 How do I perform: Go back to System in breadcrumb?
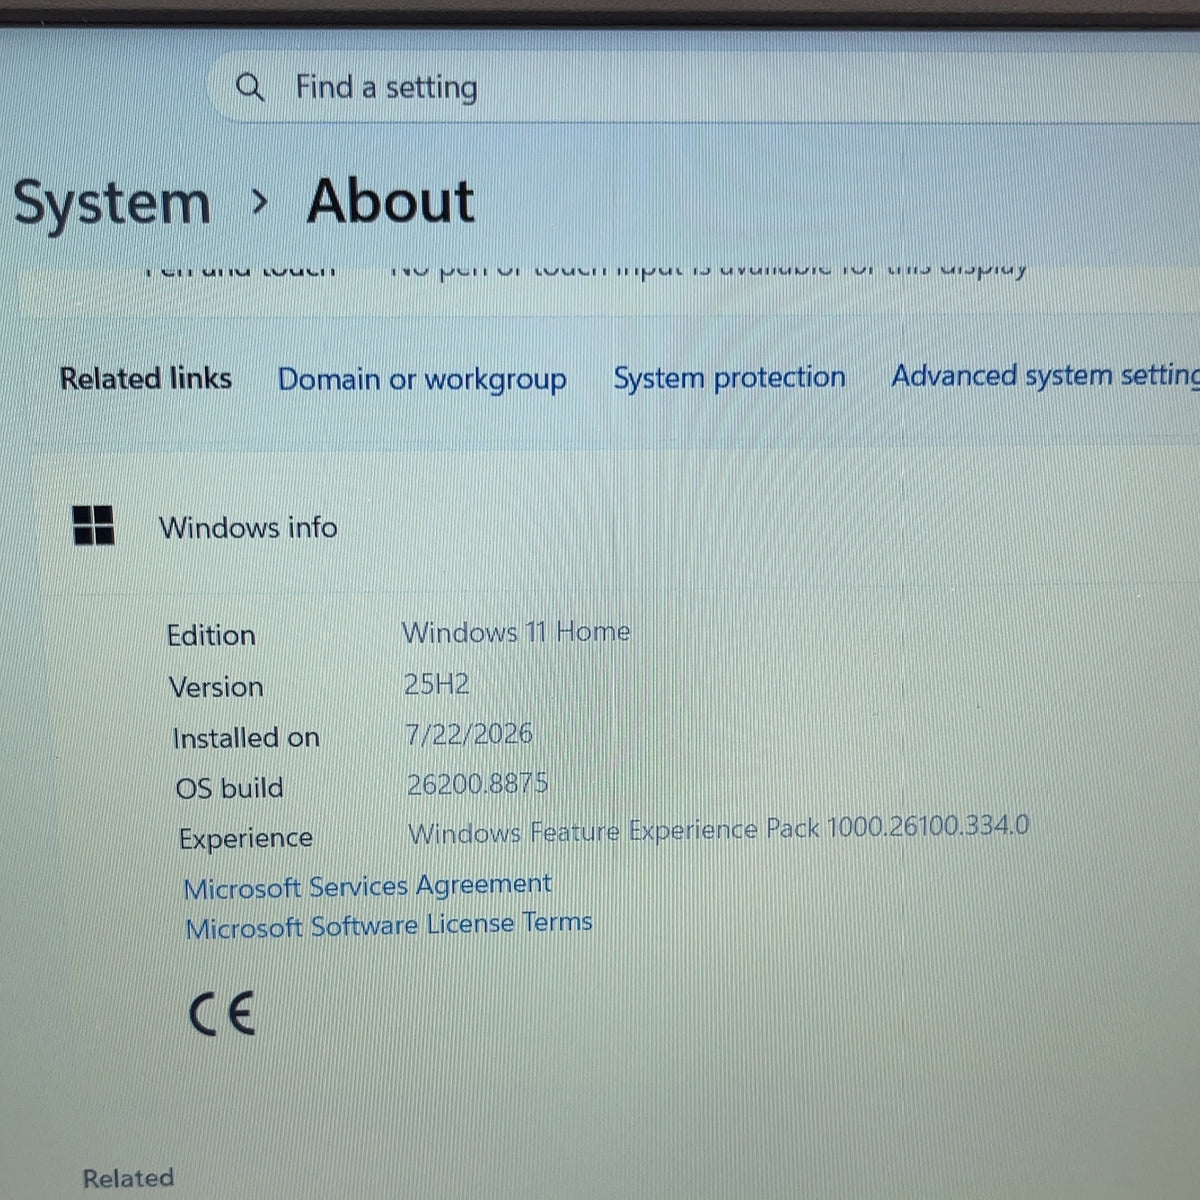coord(112,203)
